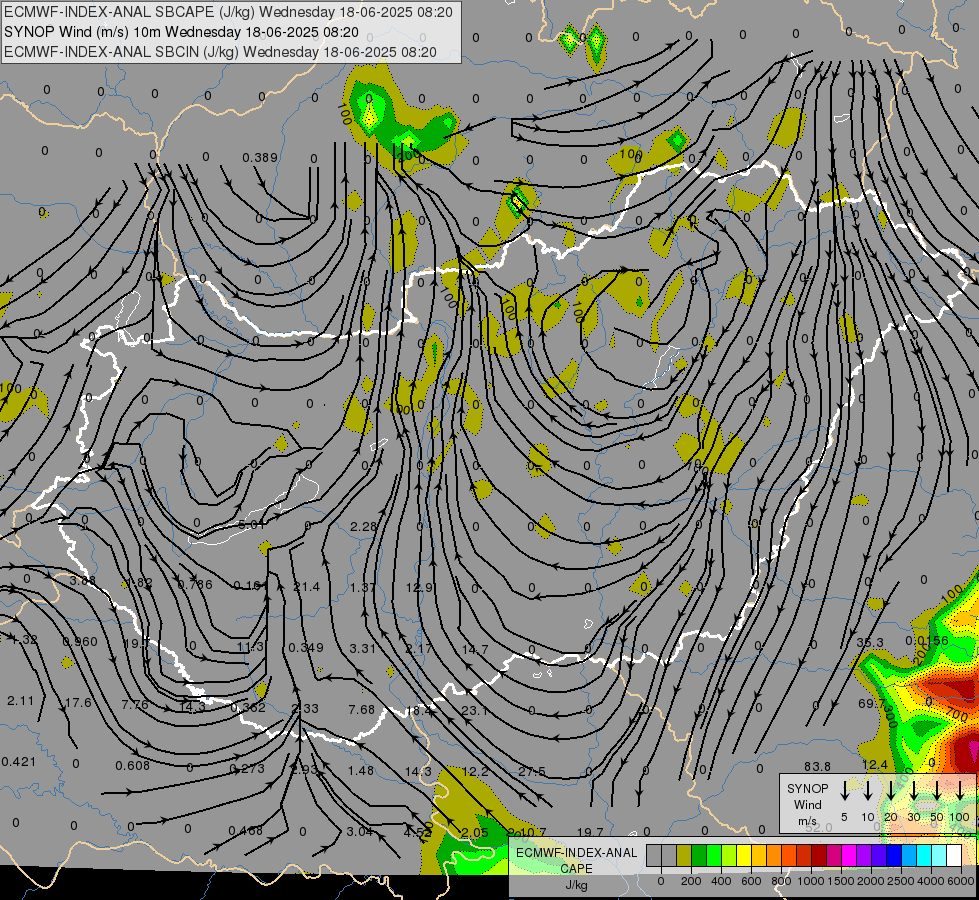Click the wind arrow above the 10 m/s label
This screenshot has height=900, width=979.
point(868,790)
